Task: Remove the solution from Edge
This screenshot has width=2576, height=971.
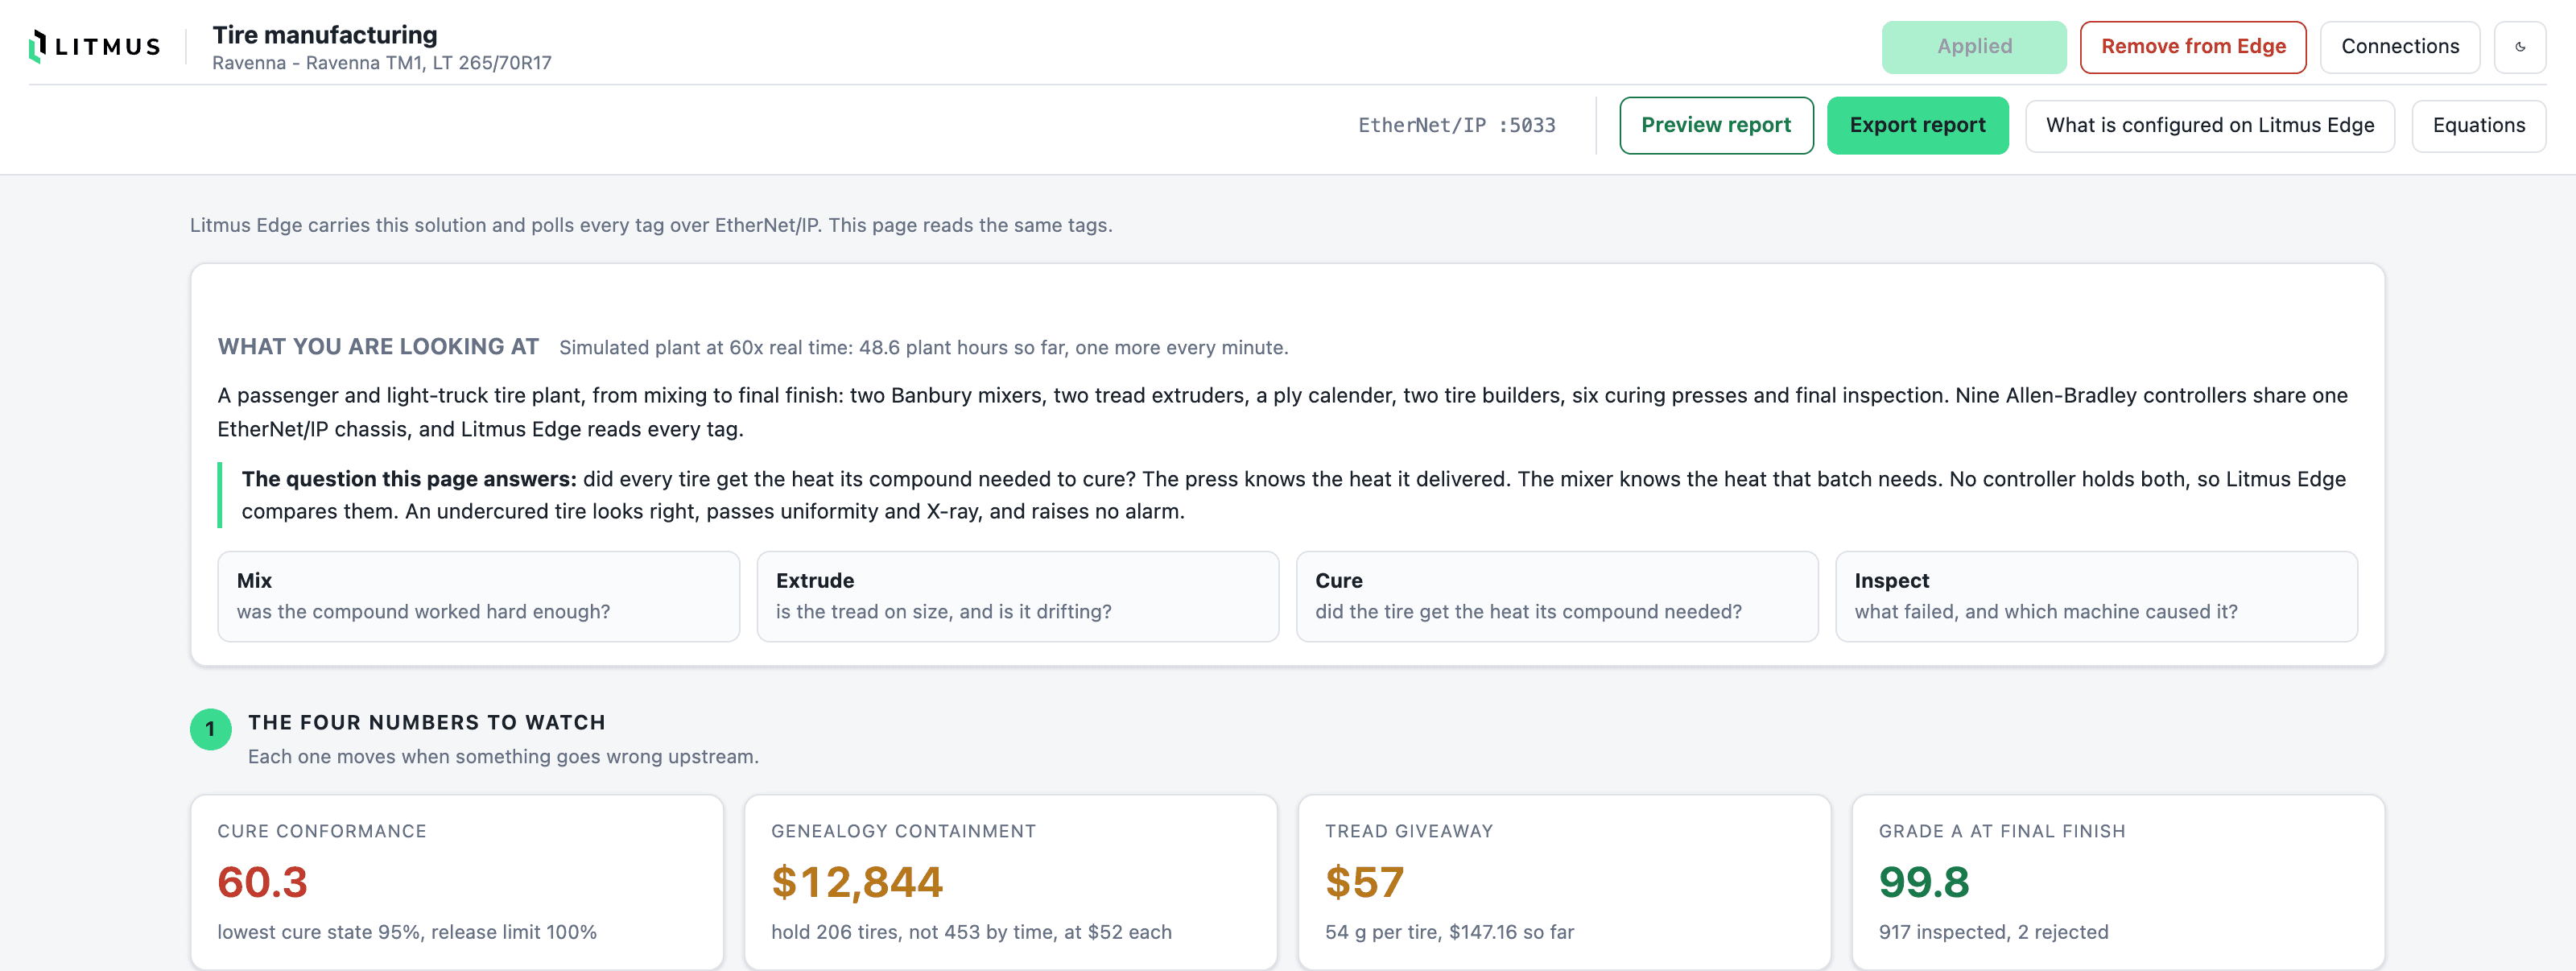Action: point(2192,47)
